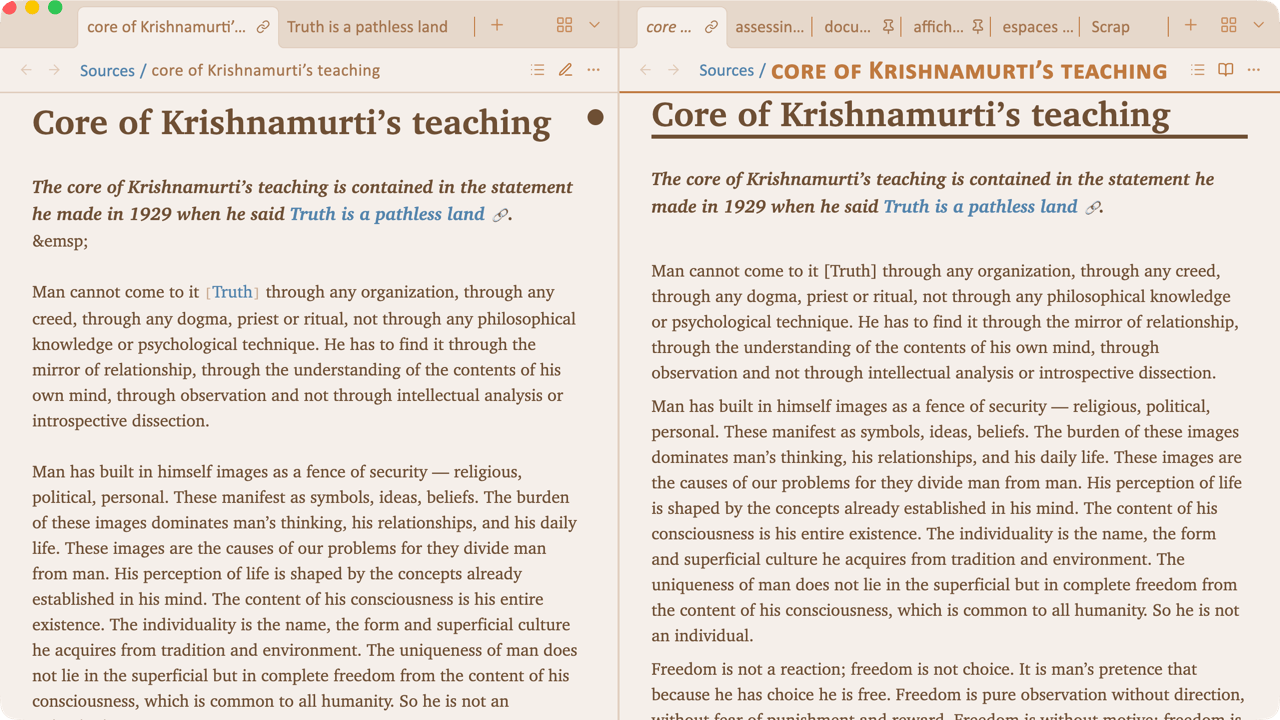
Task: Open Sources folder breadcrumb in left pane
Action: pos(107,70)
